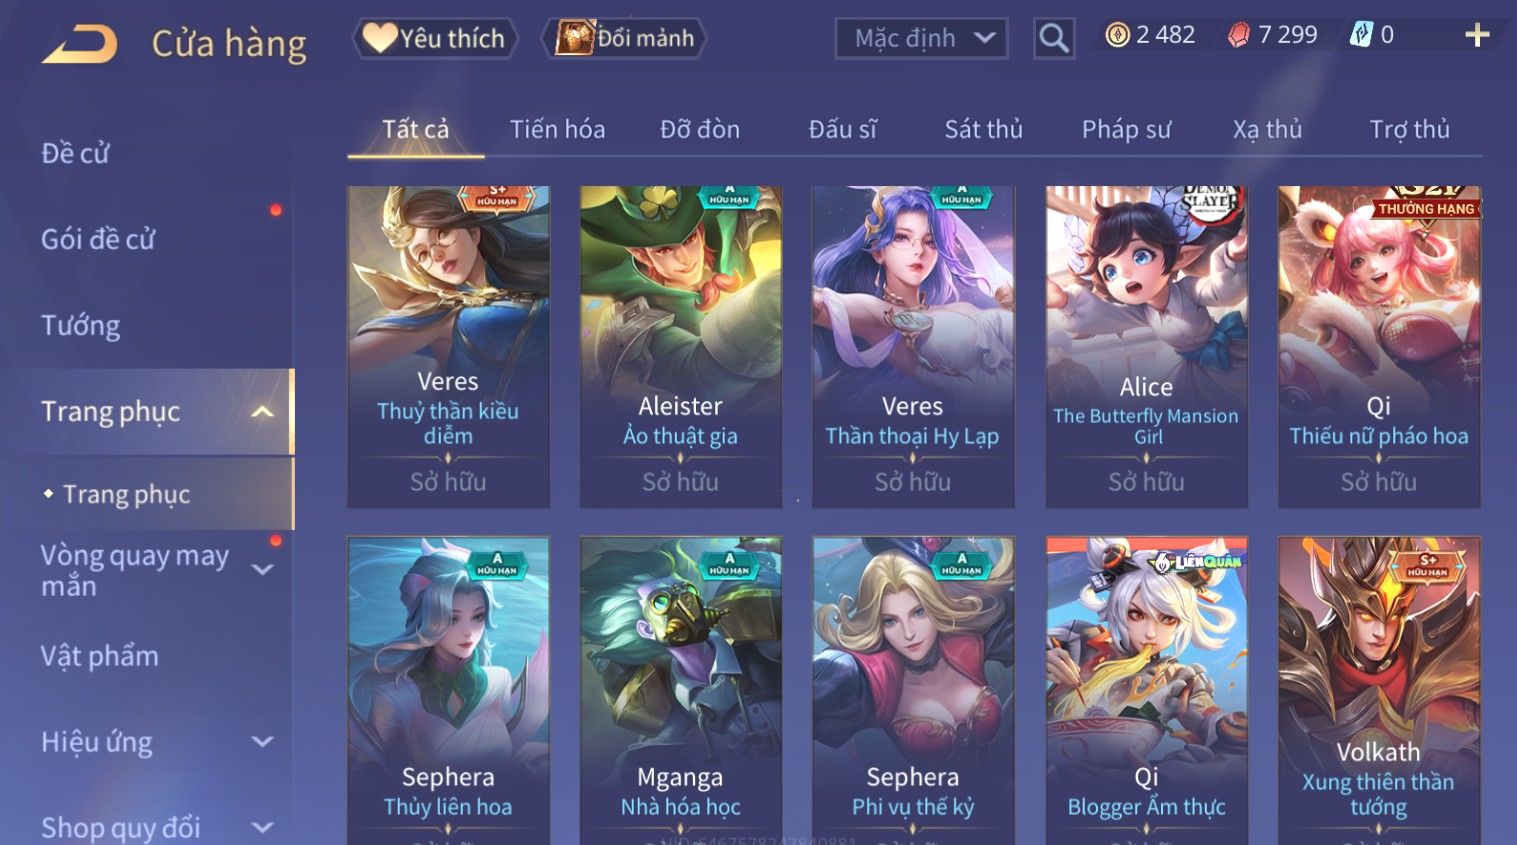Viewport: 1517px width, 845px height.
Task: Expand the Vòng quay may mắn menu
Action: click(x=262, y=570)
